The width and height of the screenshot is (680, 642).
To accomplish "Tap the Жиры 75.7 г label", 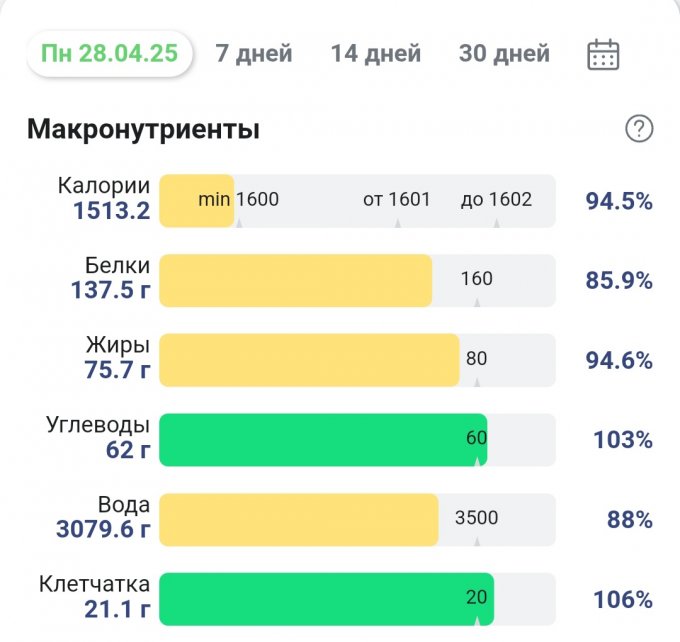I will (117, 358).
